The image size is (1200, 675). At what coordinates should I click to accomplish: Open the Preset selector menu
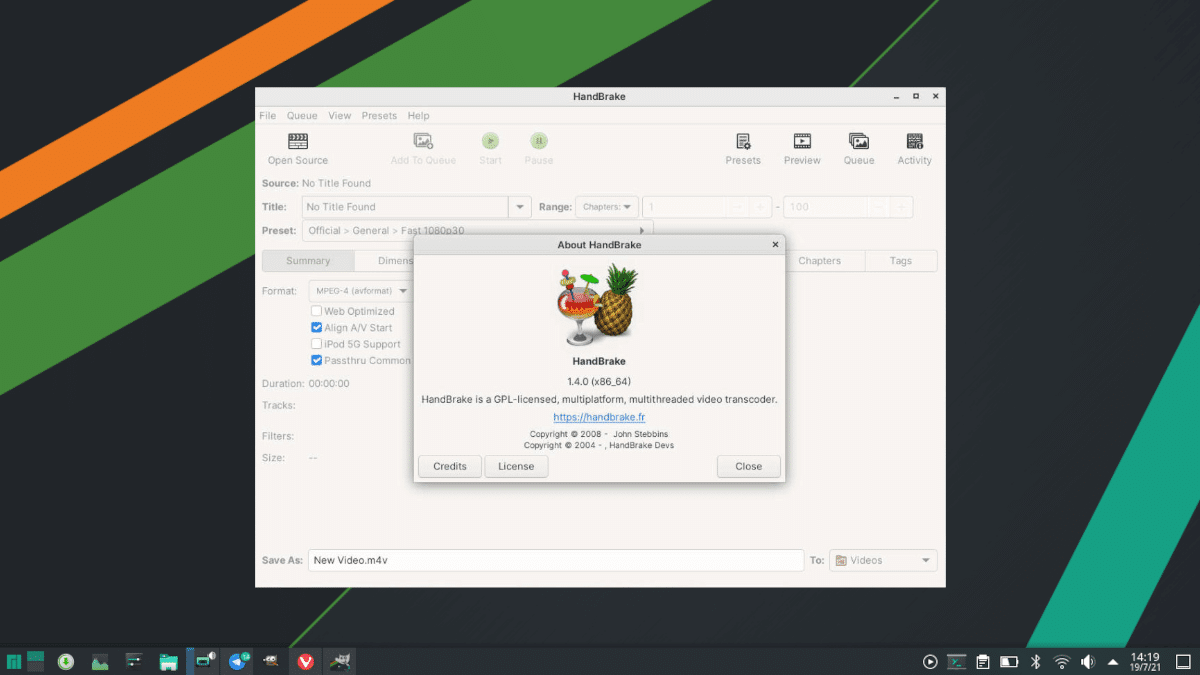pos(477,231)
